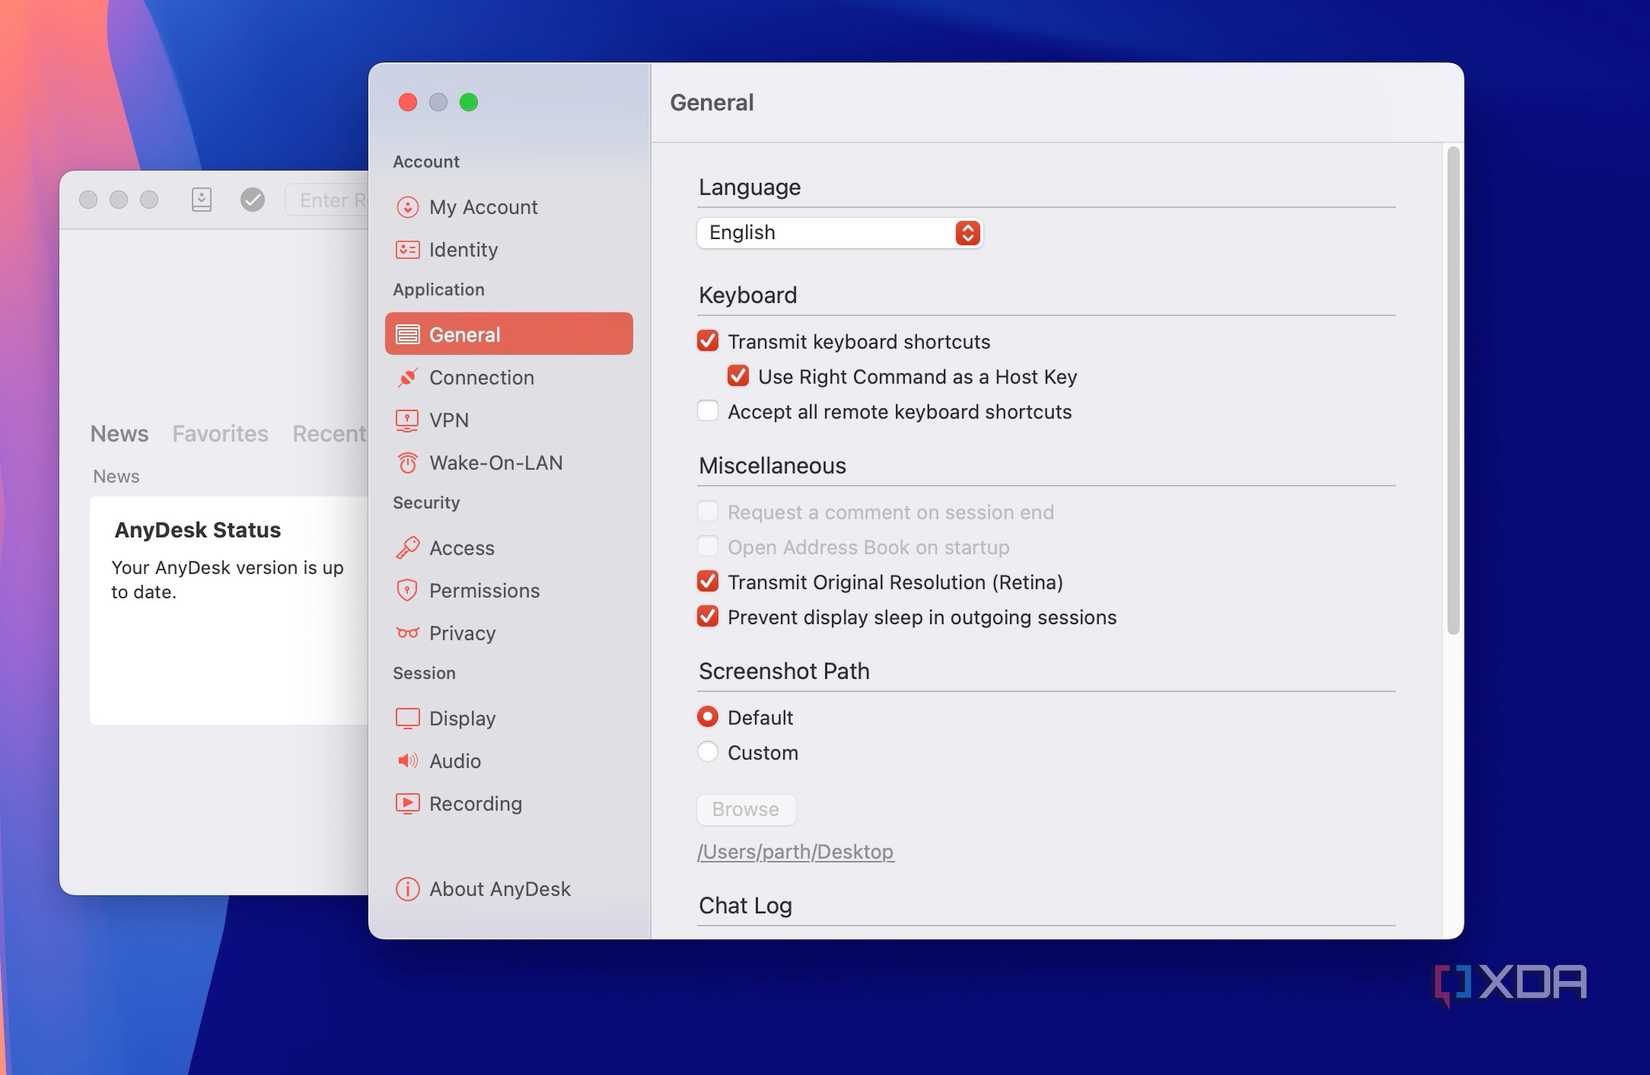The height and width of the screenshot is (1075, 1650).
Task: Open the English language dropdown
Action: 840,233
